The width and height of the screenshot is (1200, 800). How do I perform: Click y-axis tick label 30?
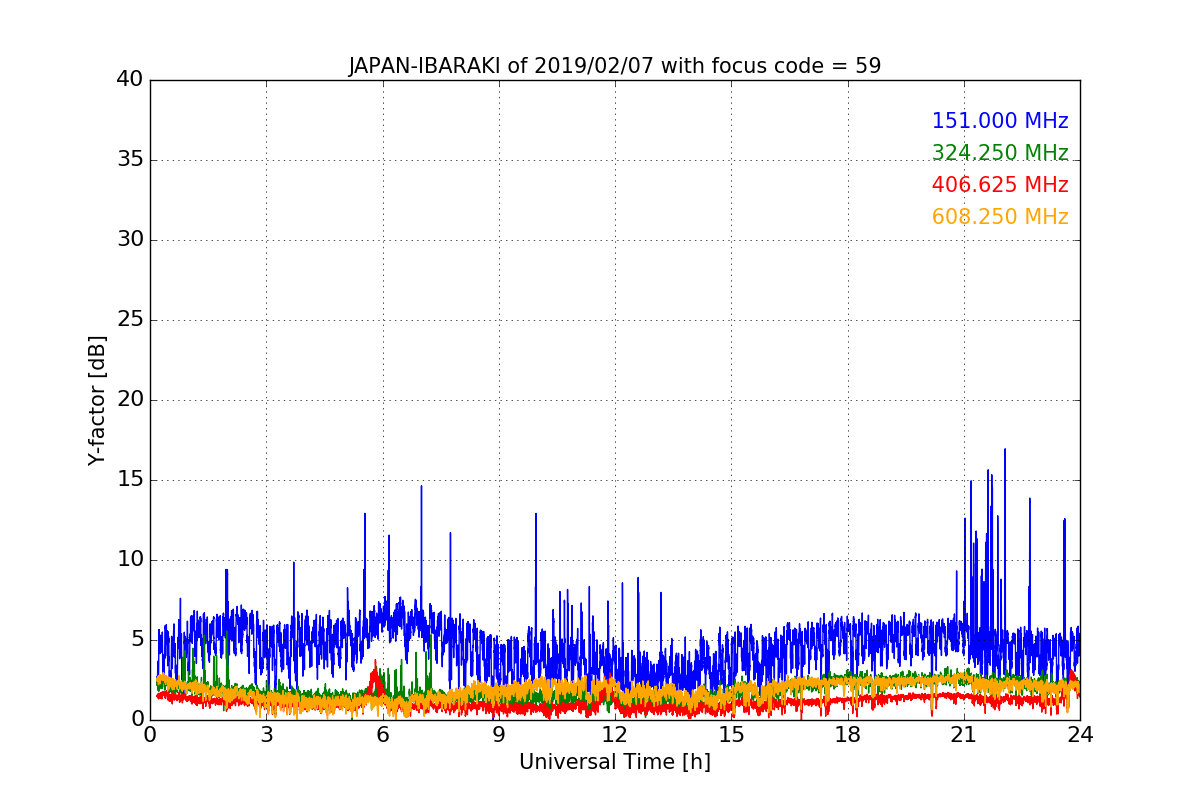pos(130,239)
